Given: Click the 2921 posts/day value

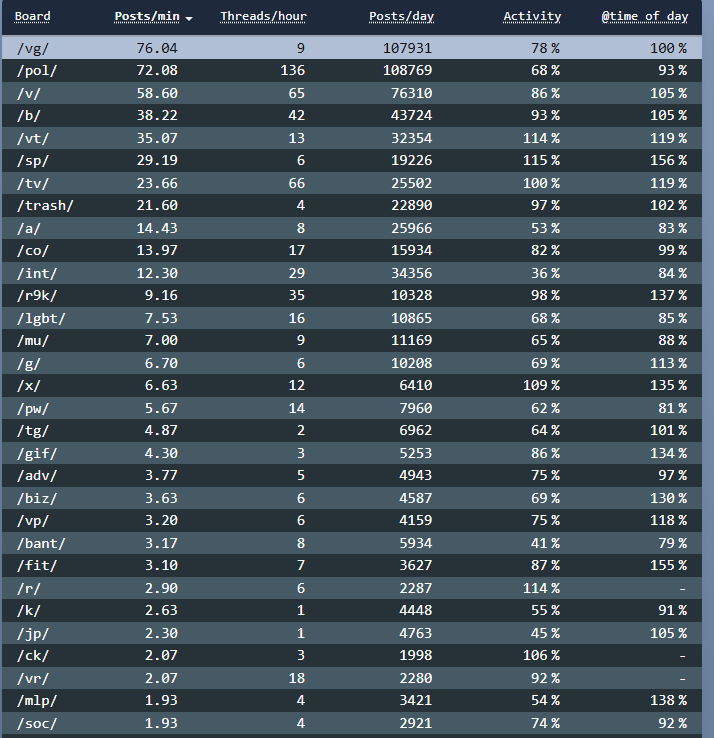Looking at the screenshot, I should [416, 723].
